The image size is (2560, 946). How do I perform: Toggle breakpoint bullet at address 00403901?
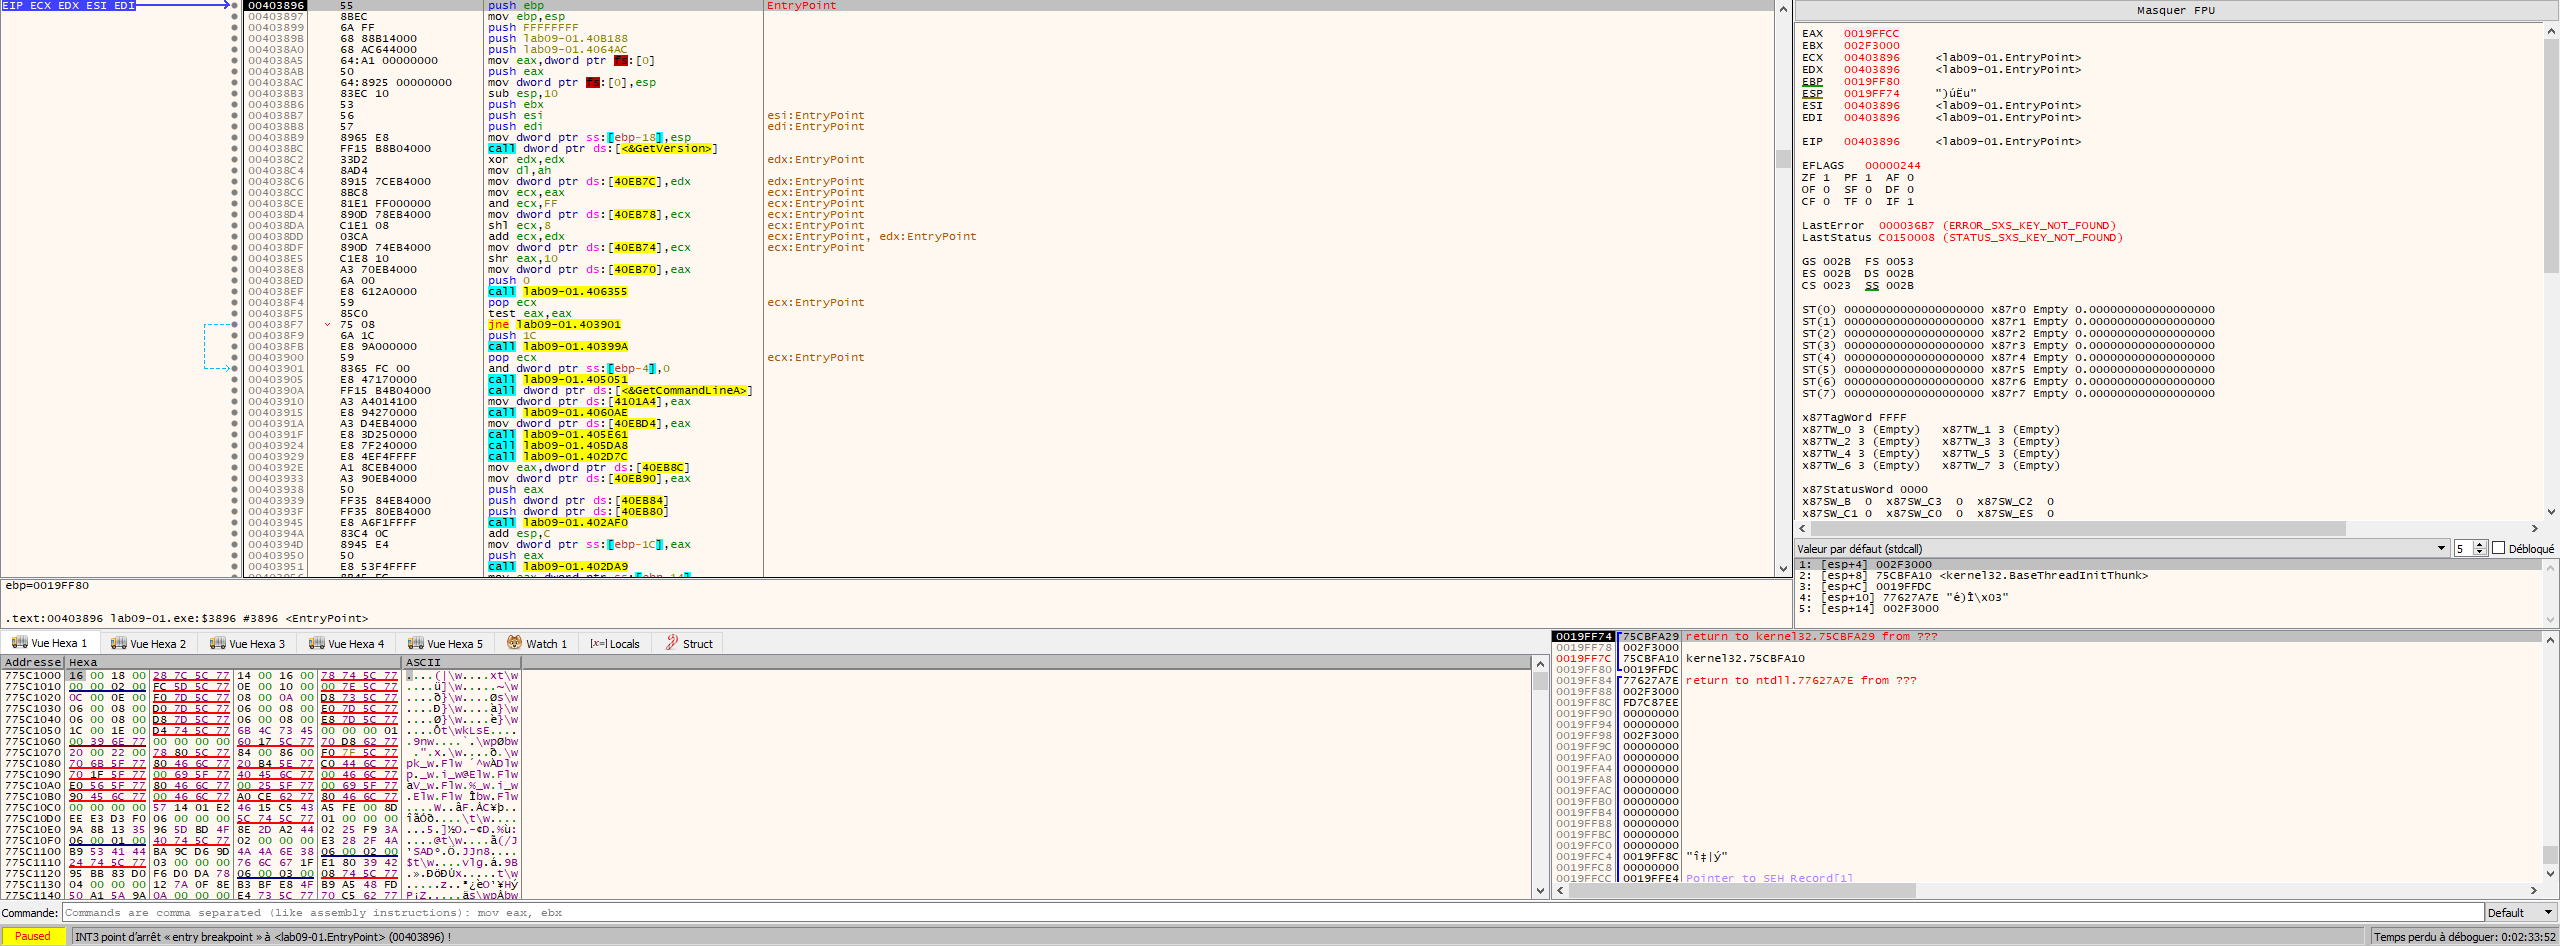click(x=235, y=369)
